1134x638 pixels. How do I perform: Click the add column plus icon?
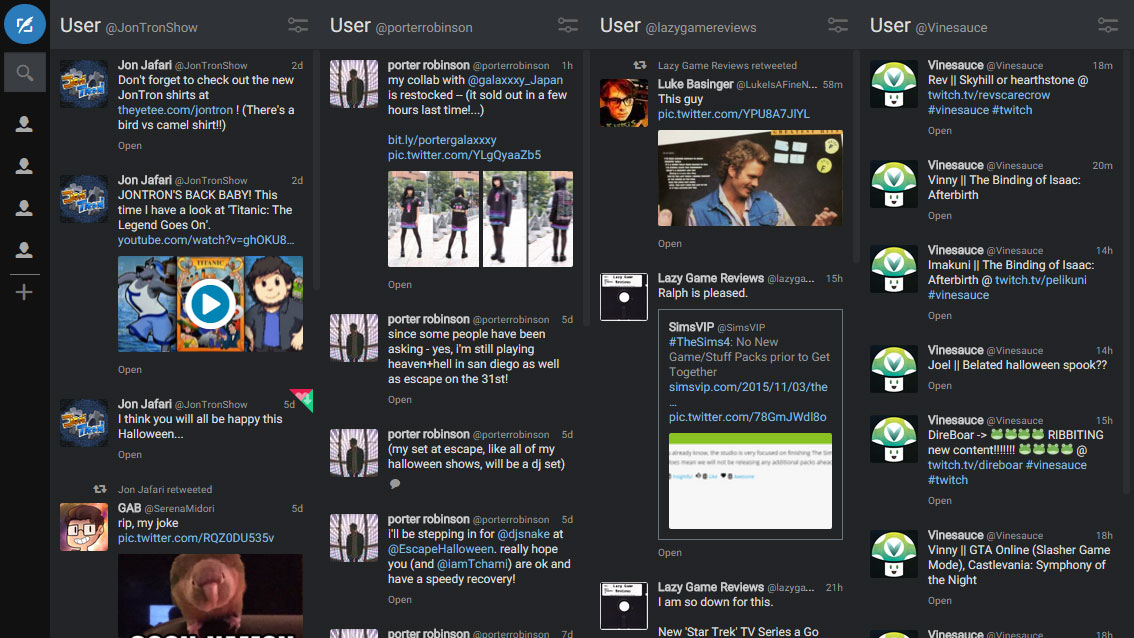click(x=24, y=292)
